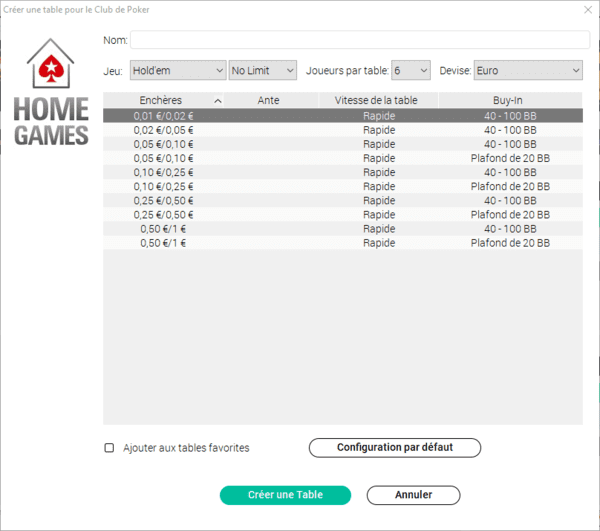Select the 0,02 €/0,05 € row
The width and height of the screenshot is (600, 531).
[343, 130]
